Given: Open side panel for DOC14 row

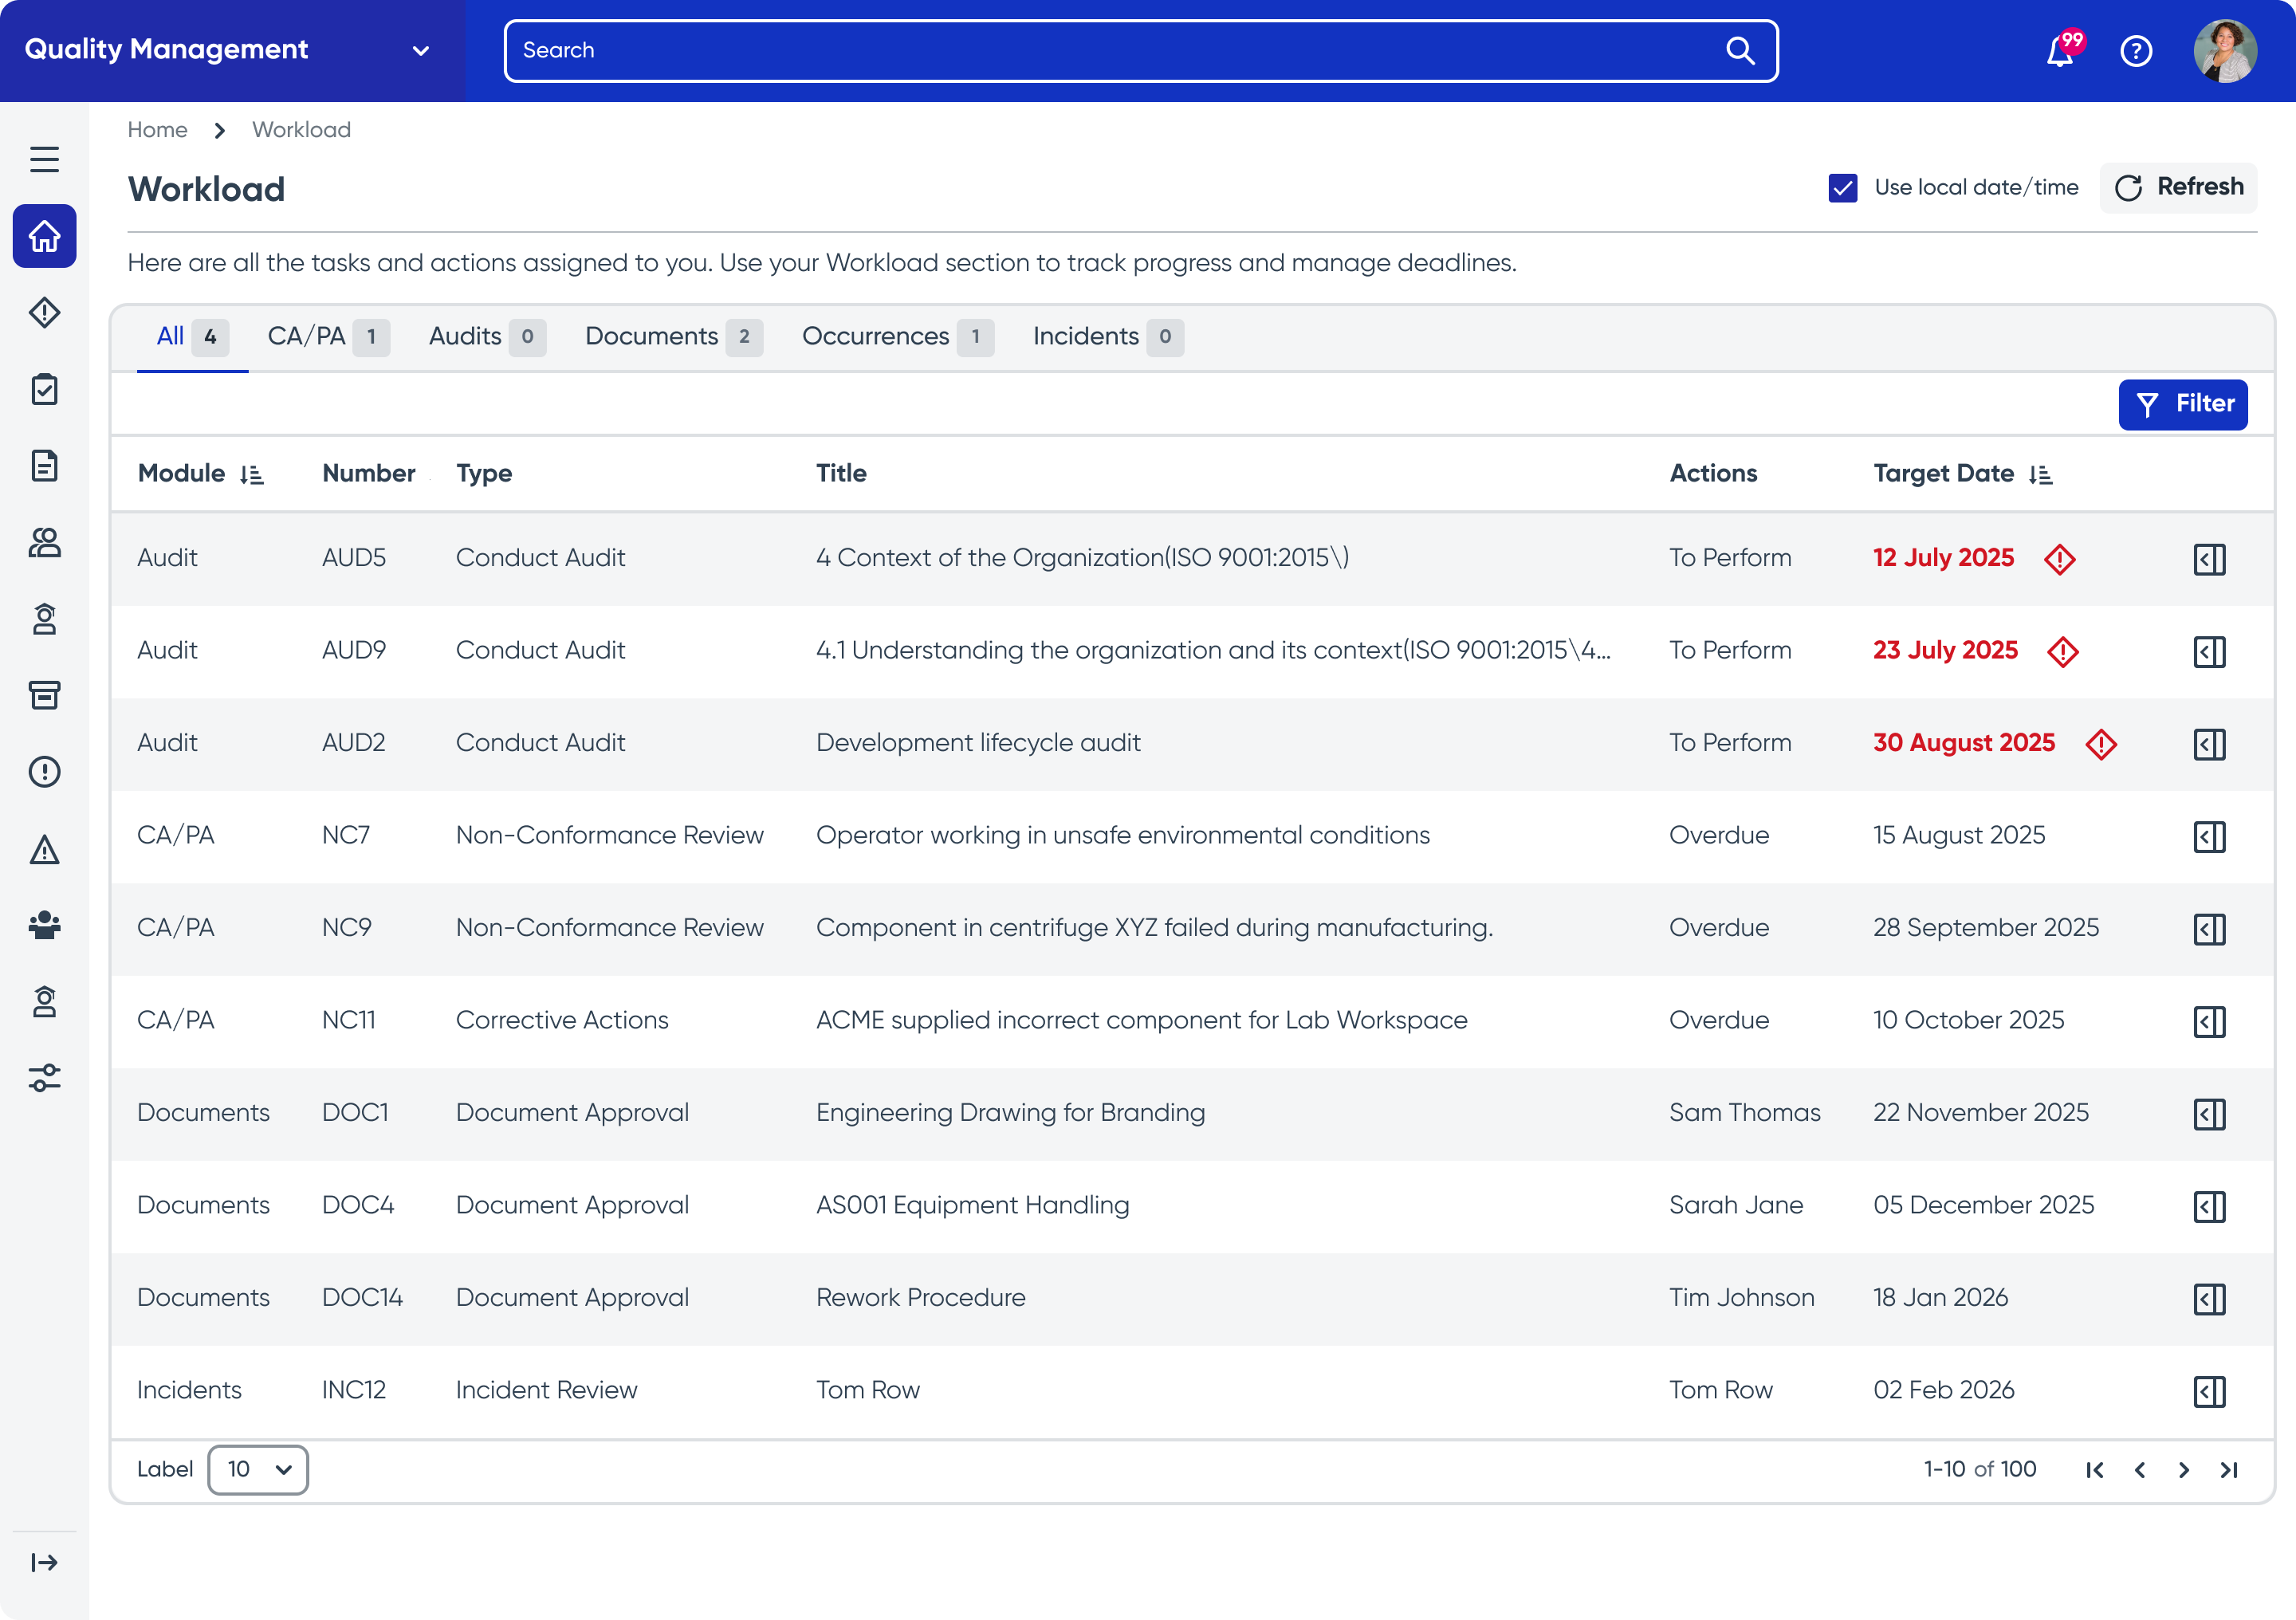Looking at the screenshot, I should tap(2209, 1299).
